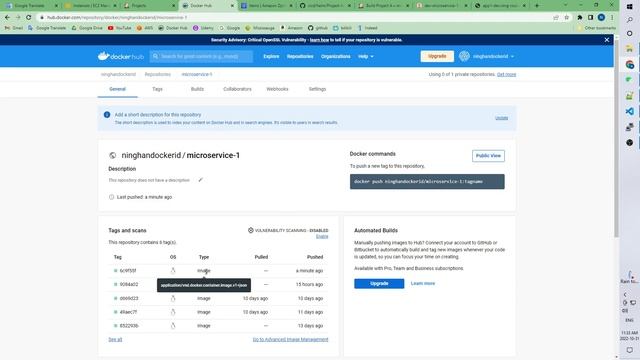Image resolution: width=640 pixels, height=360 pixels.
Task: Open the github bookmark
Action: pos(318,28)
